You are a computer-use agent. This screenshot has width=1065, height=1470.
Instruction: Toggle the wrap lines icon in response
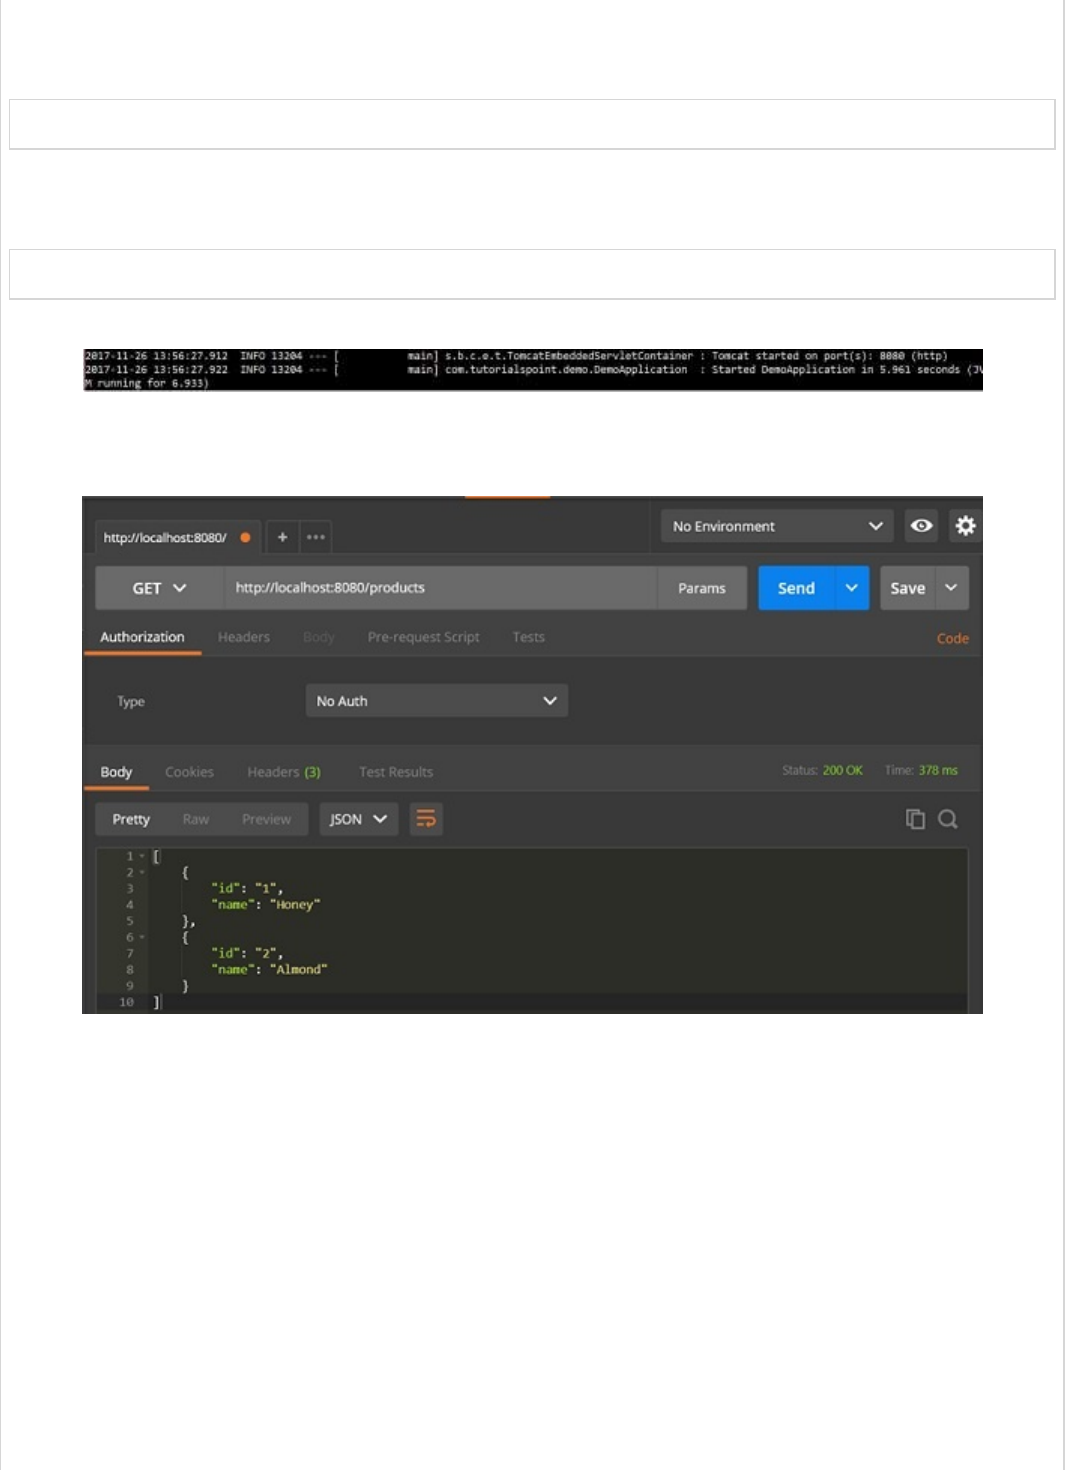(x=426, y=819)
